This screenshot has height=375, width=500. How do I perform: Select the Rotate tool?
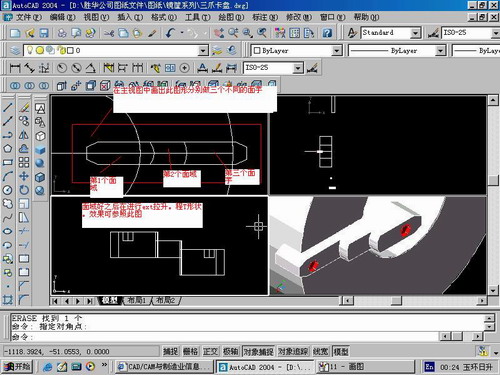[24, 190]
